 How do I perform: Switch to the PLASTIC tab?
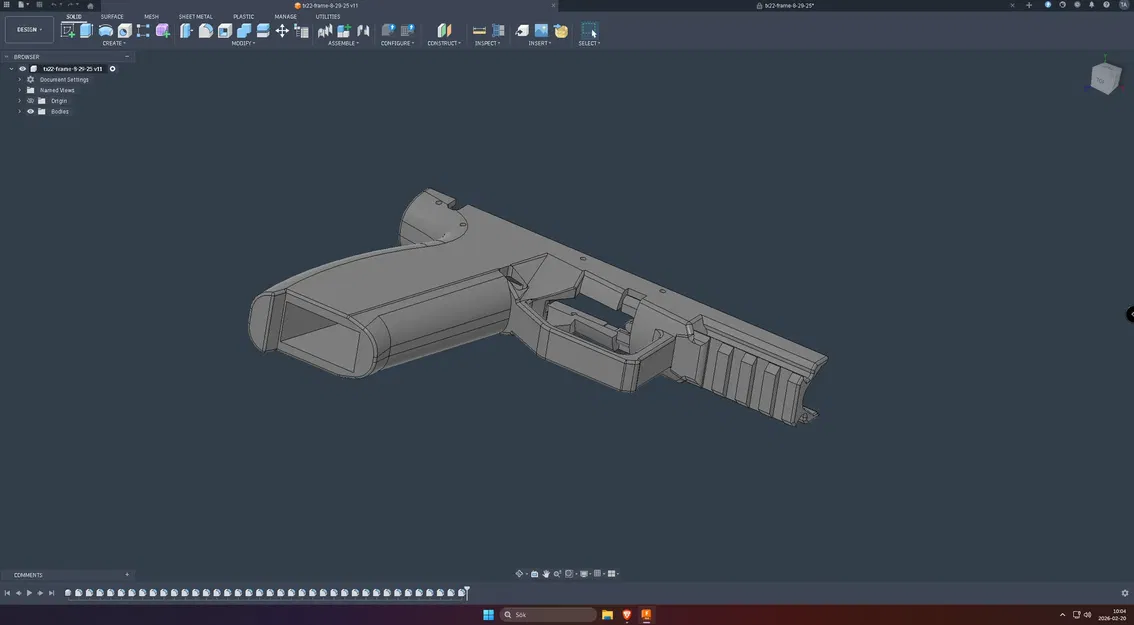pos(244,17)
